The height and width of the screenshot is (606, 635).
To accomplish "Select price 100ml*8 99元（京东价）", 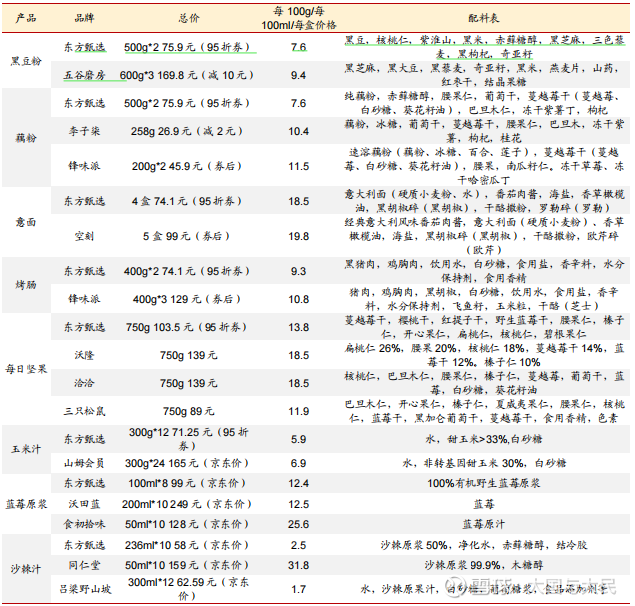I will (x=187, y=483).
